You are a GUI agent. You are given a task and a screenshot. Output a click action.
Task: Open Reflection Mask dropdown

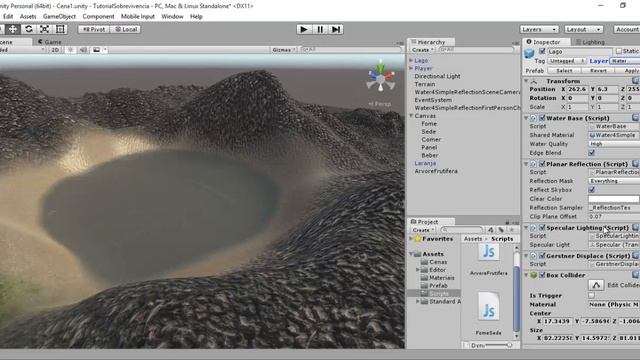[x=614, y=181]
